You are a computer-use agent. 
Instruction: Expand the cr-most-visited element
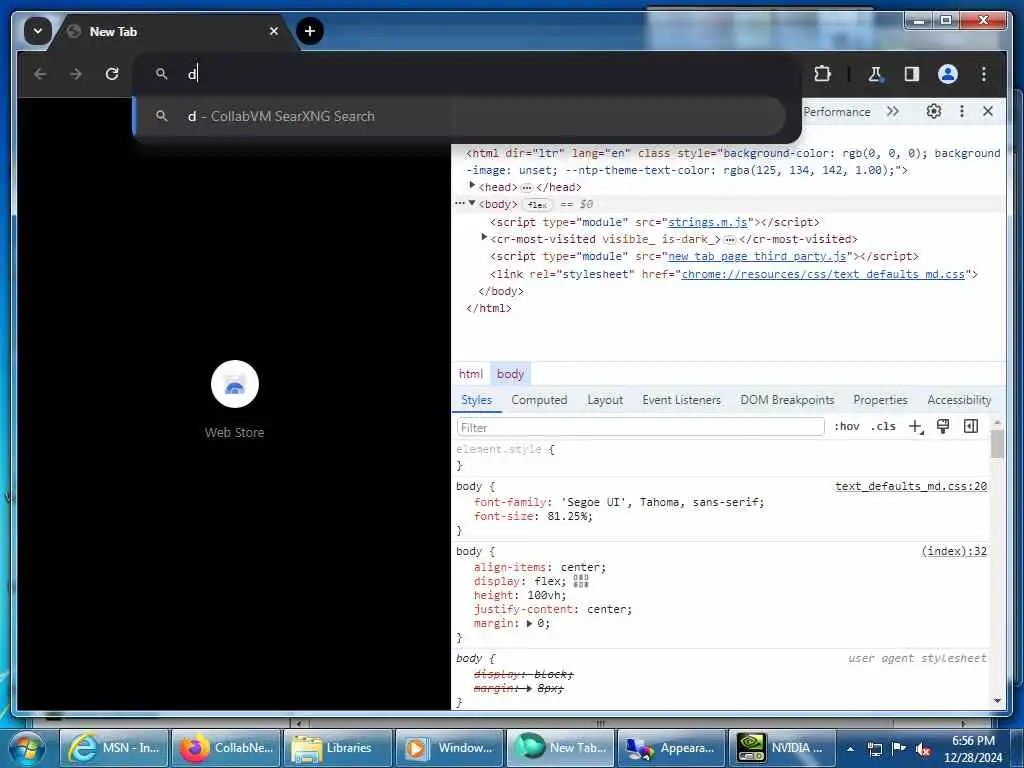click(484, 238)
